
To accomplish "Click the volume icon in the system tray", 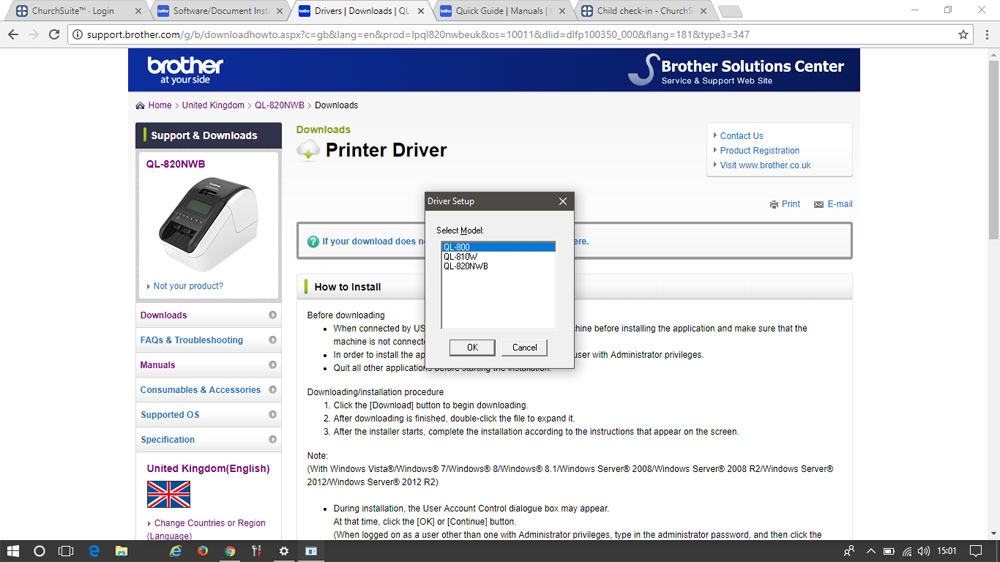I will point(923,551).
